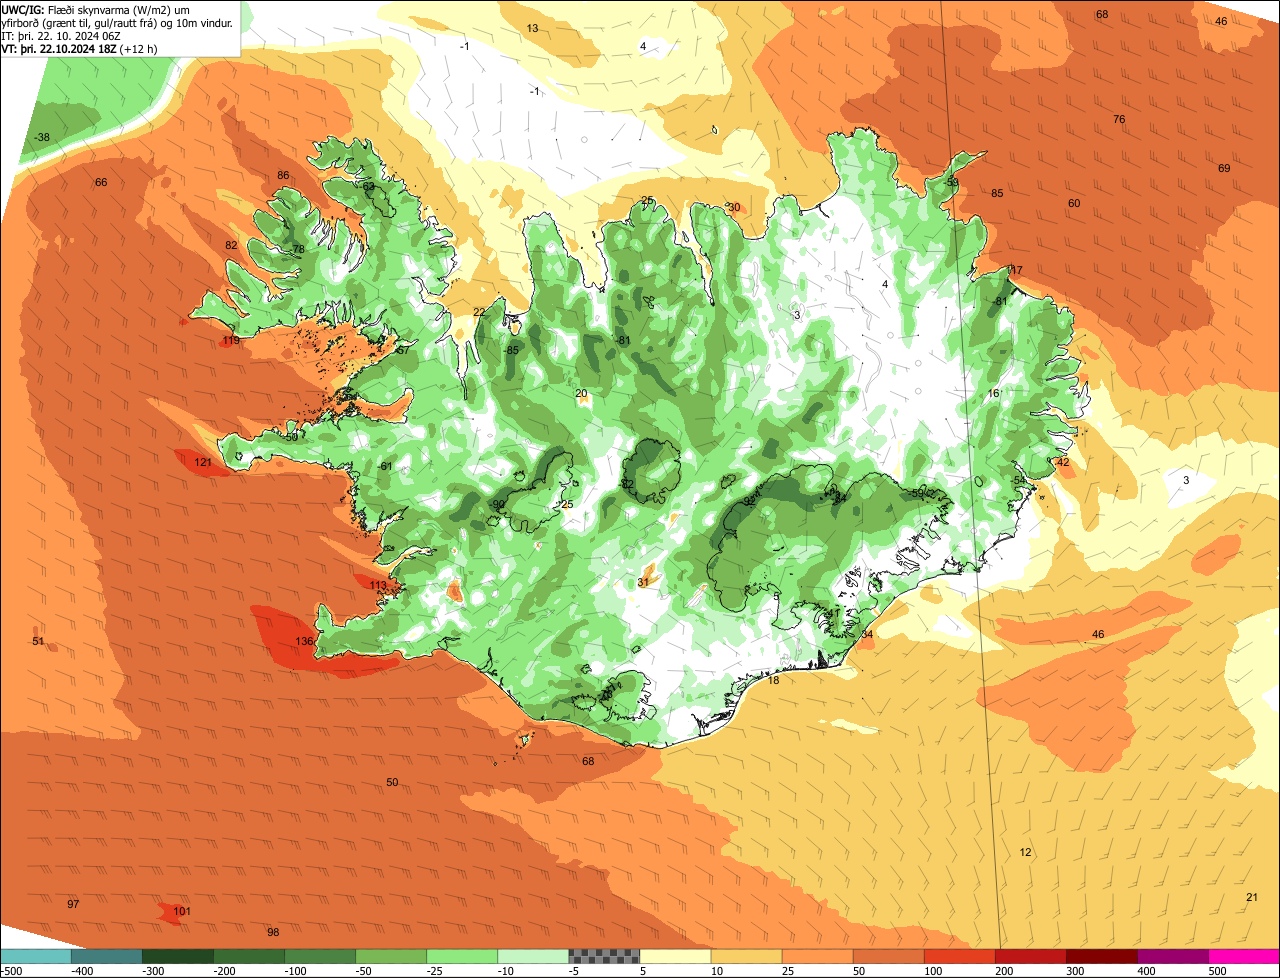Pick the pale yellow swatch between 5 and 10
This screenshot has height=978, width=1280.
coord(675,956)
